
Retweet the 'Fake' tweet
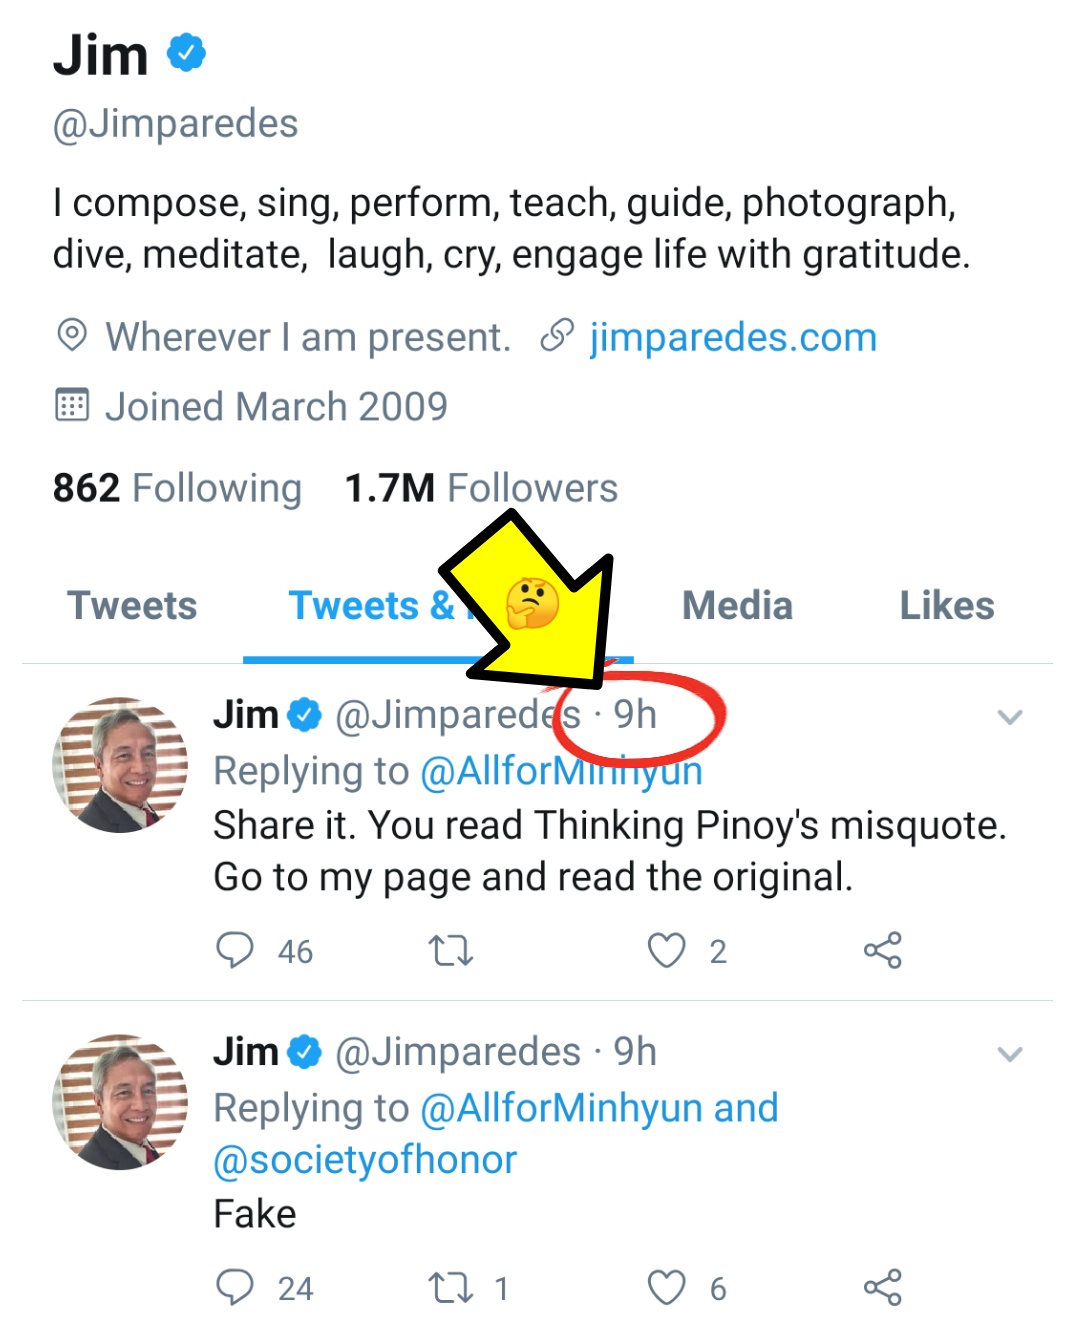click(450, 1287)
